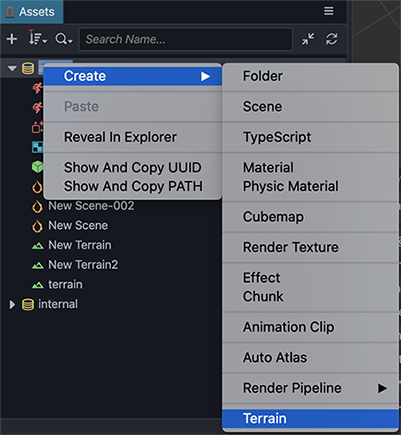
Task: Select New Scene asset
Action: tap(78, 225)
